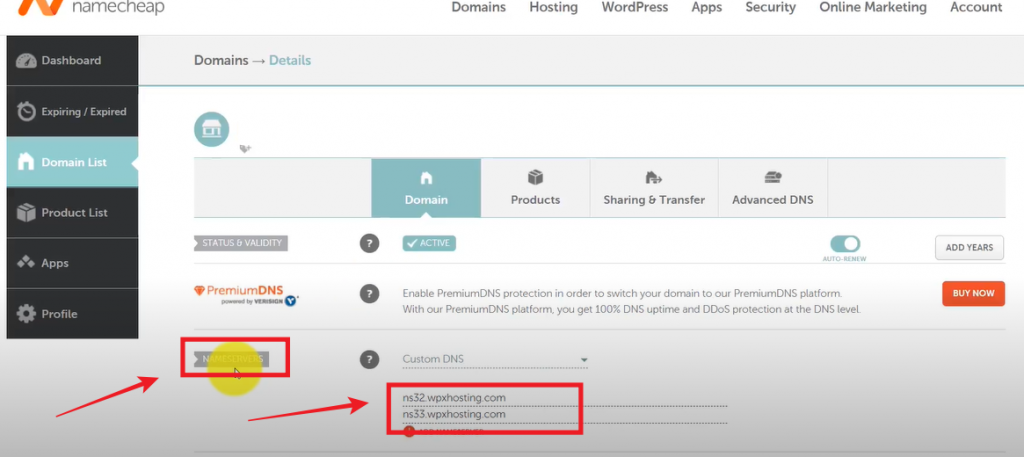Screen dimensions: 1024x457
Task: Click the PremiumDNS diamond logo
Action: (200, 291)
